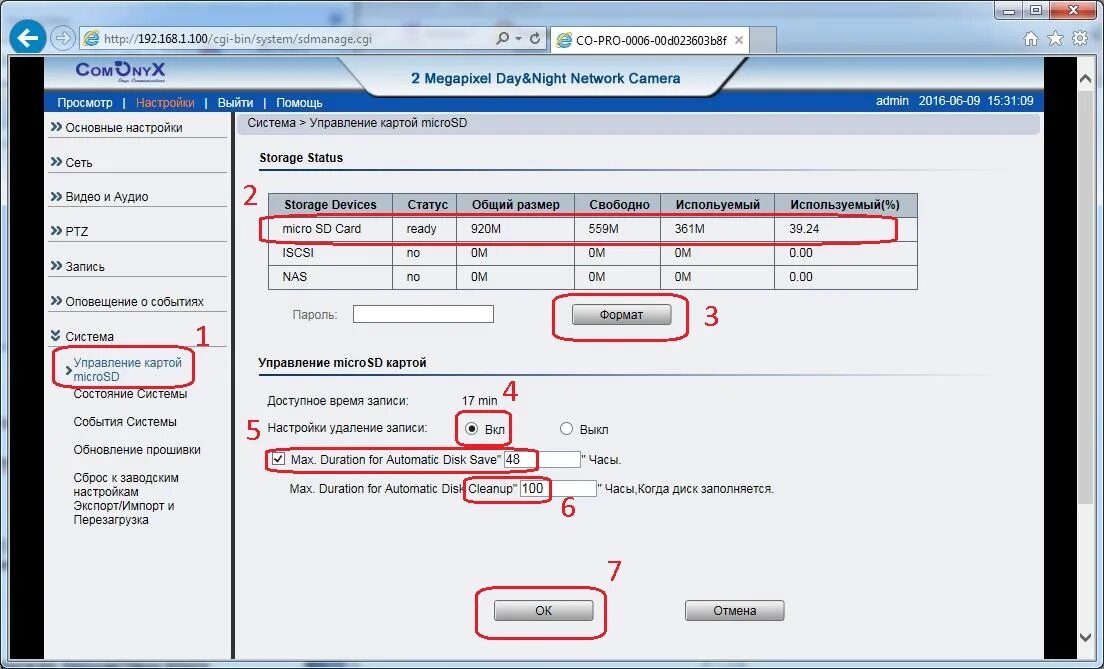The height and width of the screenshot is (669, 1104).
Task: Click the scrollbar down arrow
Action: [1085, 637]
